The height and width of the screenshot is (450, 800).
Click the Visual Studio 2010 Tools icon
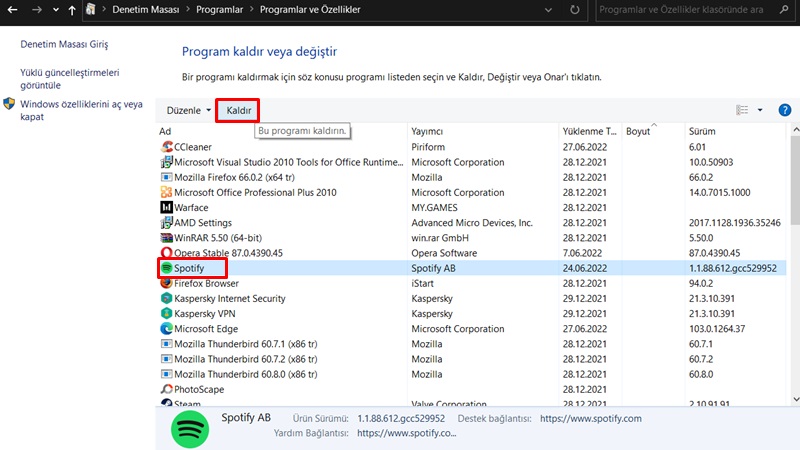tap(166, 162)
